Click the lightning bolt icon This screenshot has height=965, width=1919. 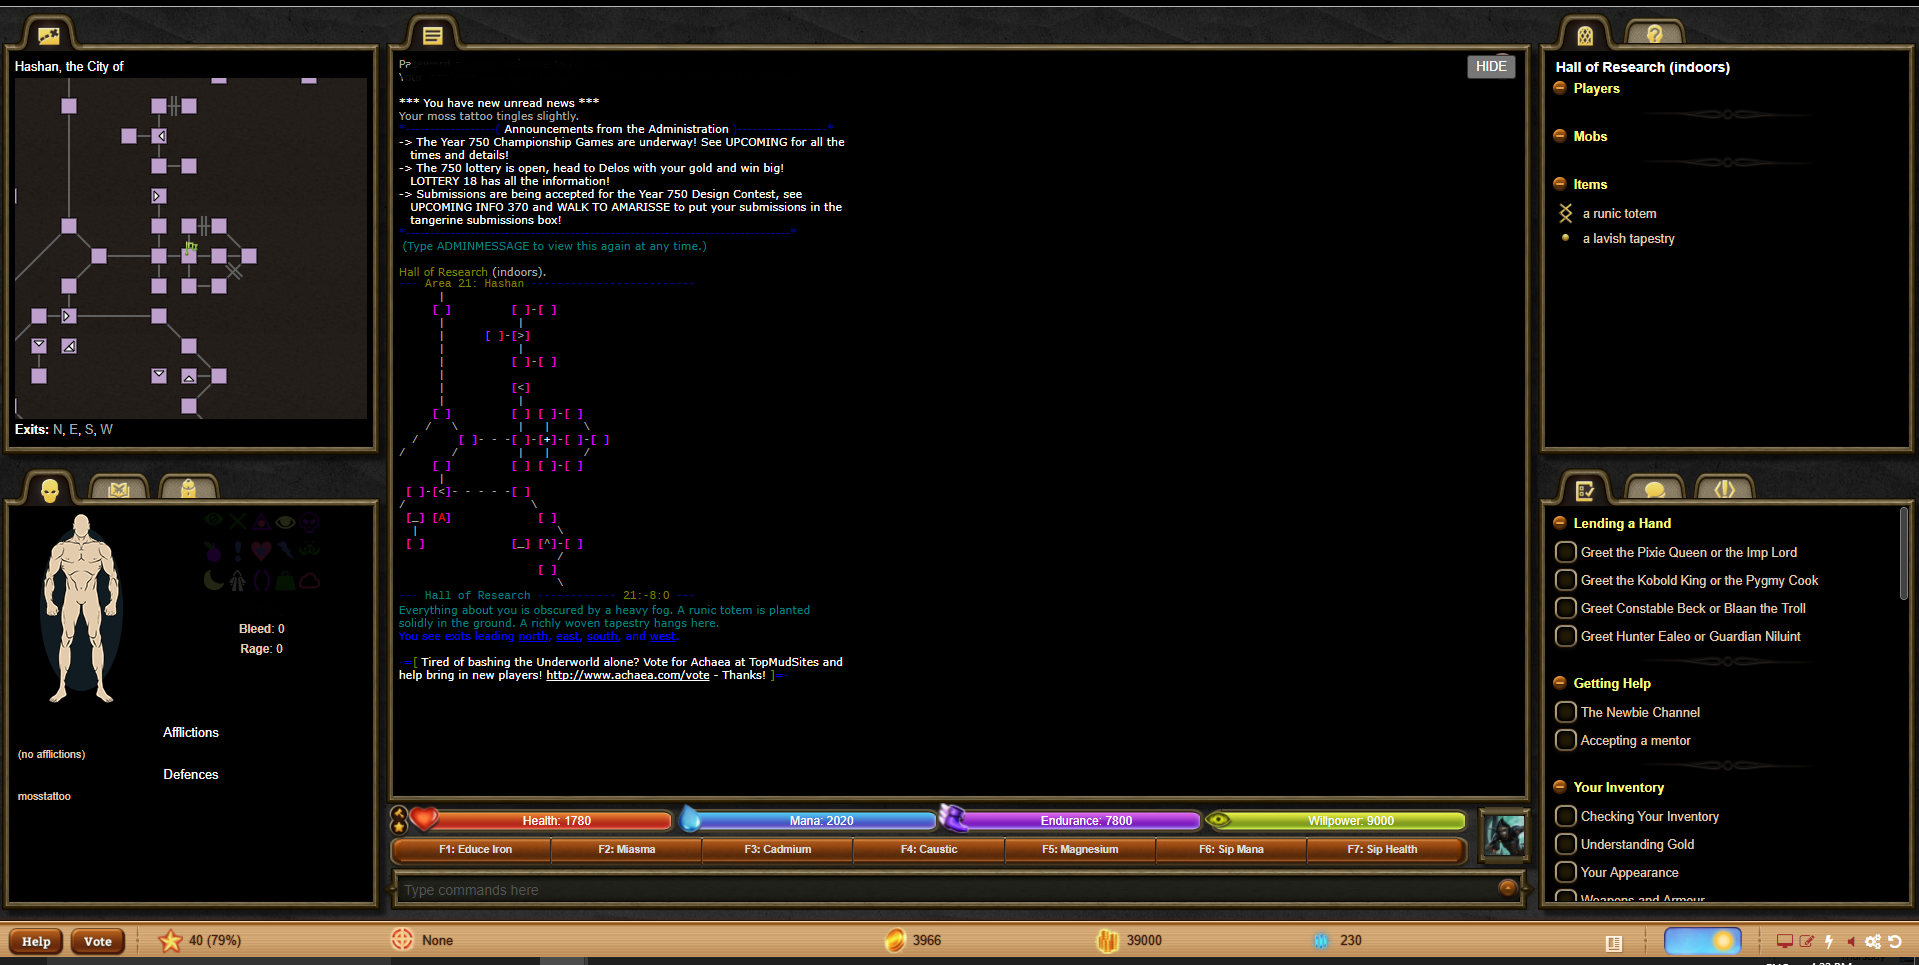(1829, 942)
